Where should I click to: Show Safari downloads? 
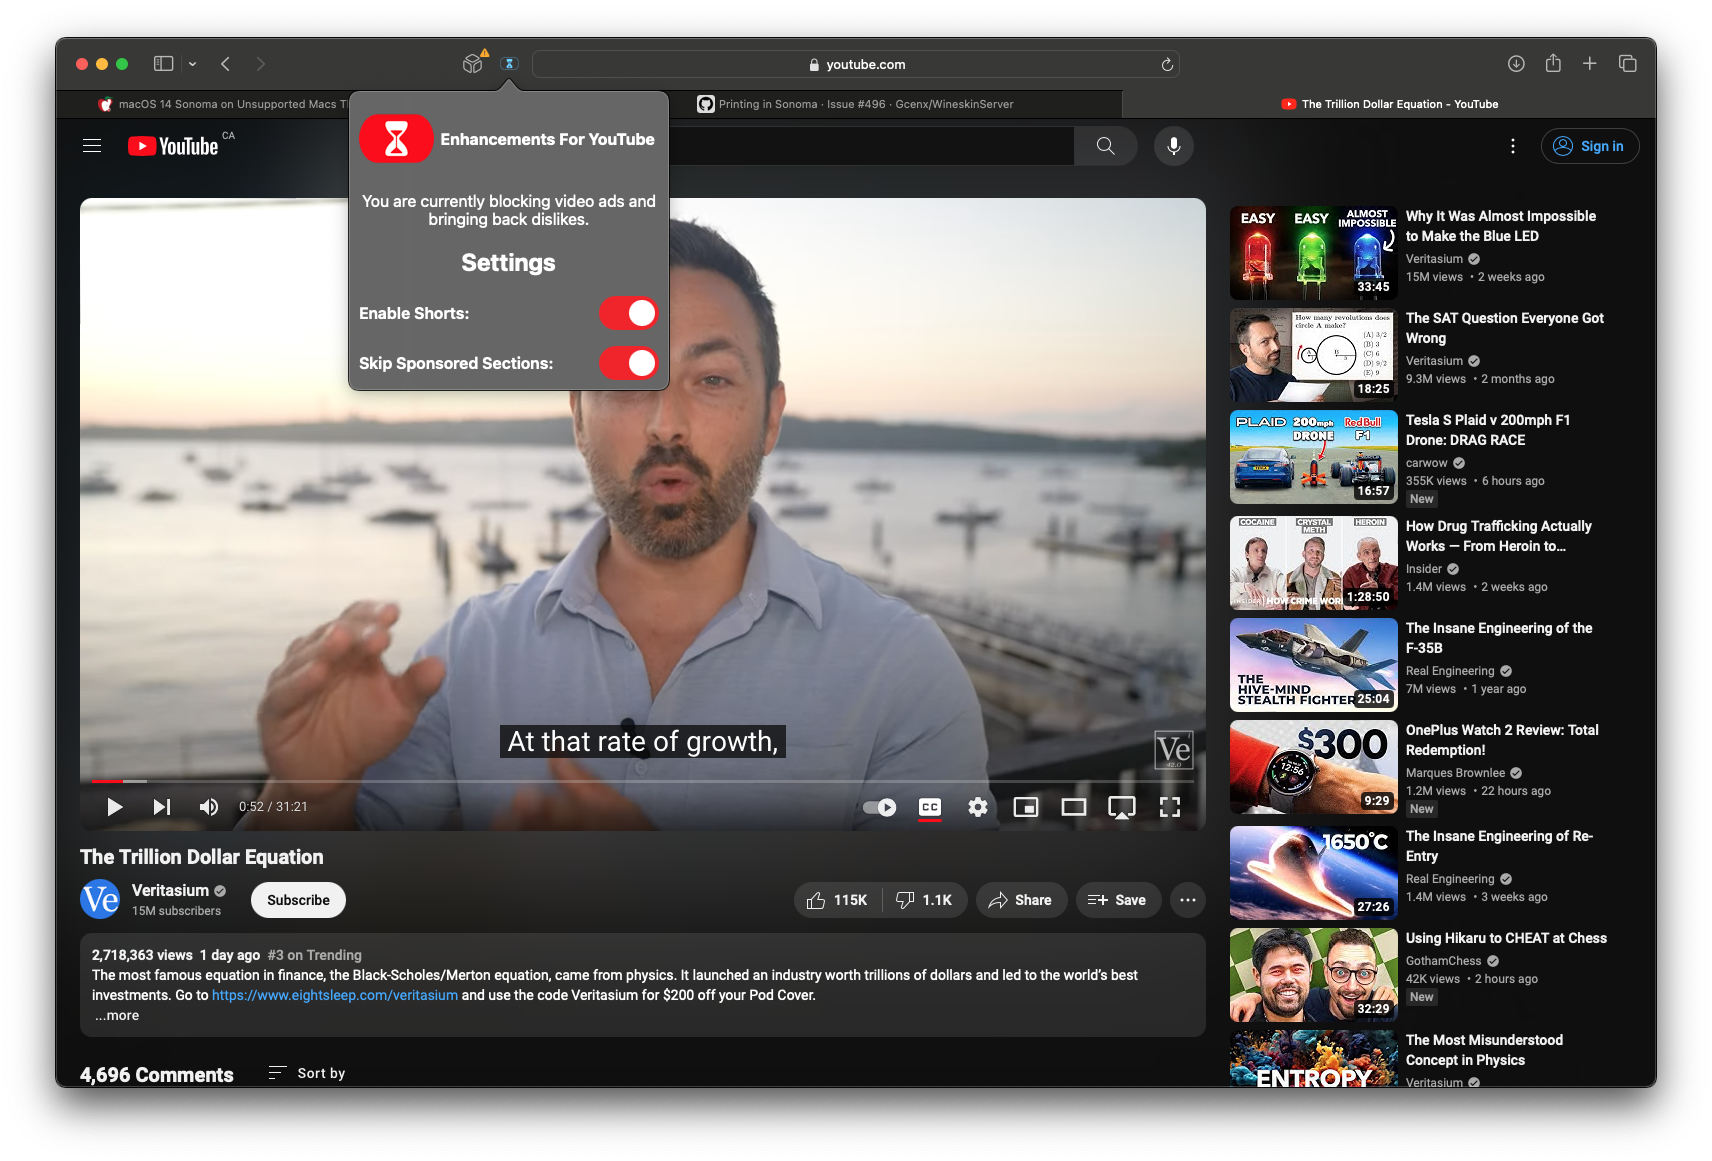[x=1516, y=64]
